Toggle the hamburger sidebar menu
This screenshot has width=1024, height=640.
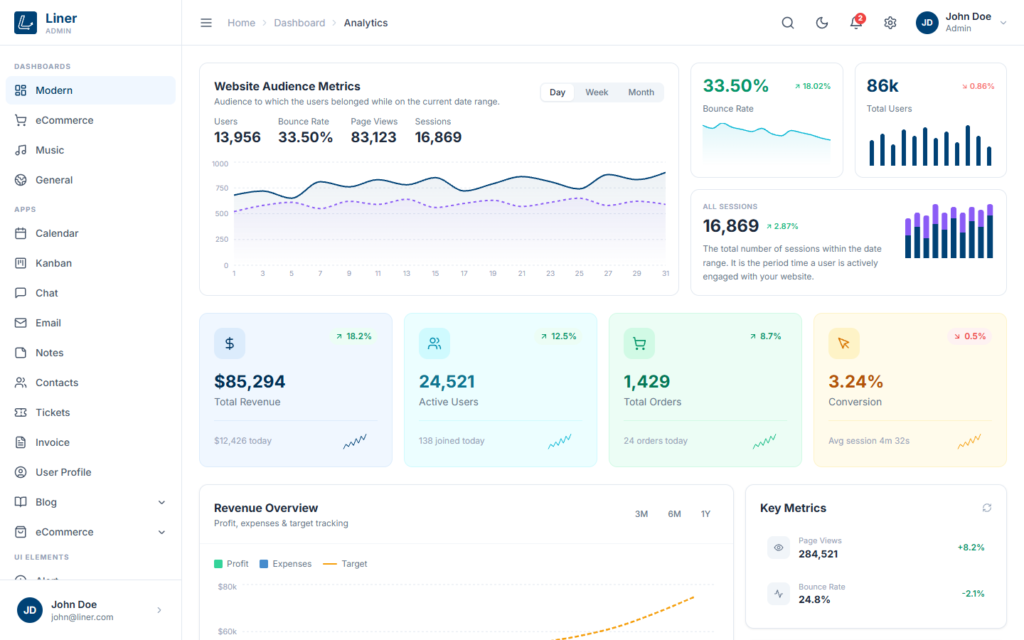[x=206, y=23]
